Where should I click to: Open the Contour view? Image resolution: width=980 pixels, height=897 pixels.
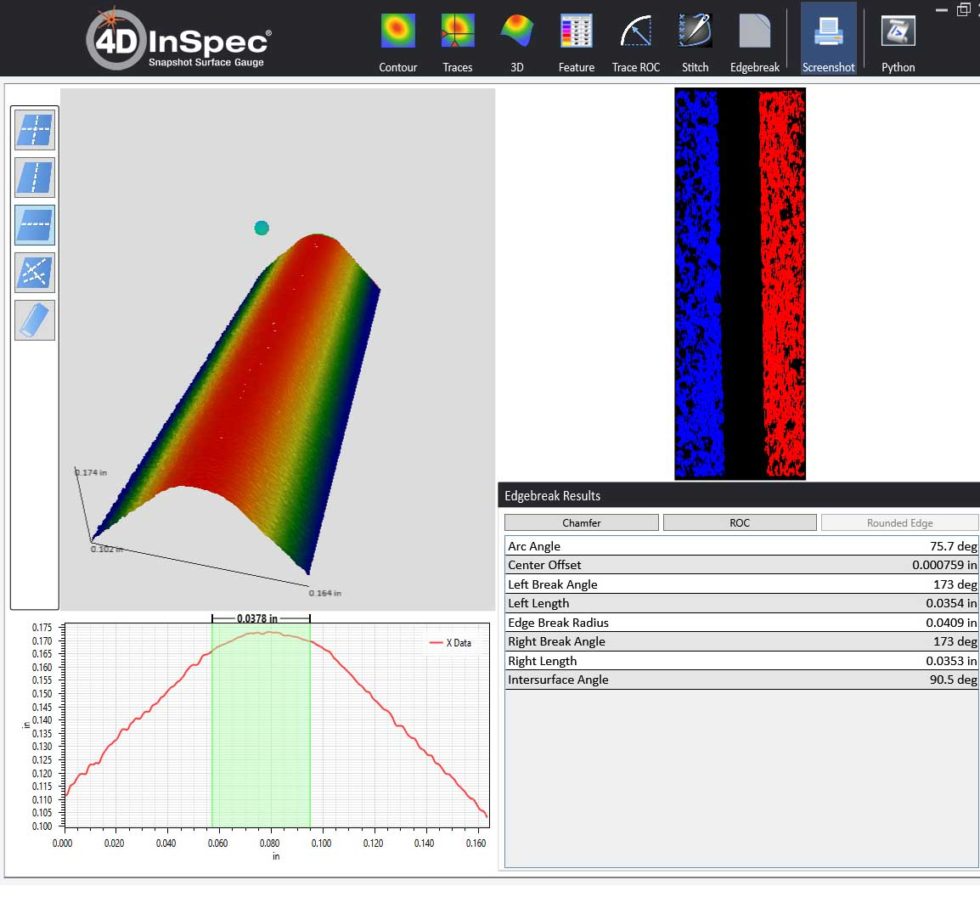397,40
